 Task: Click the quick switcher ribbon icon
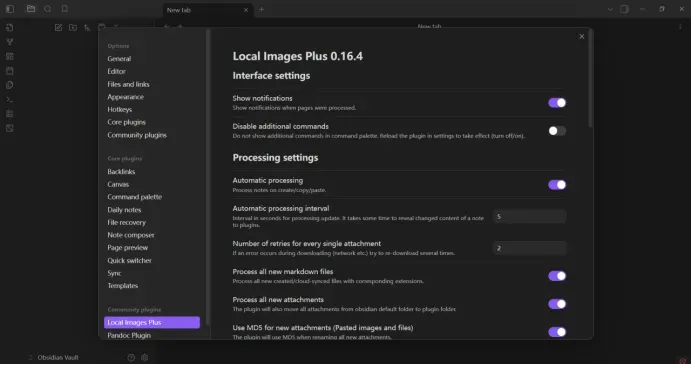tap(10, 28)
